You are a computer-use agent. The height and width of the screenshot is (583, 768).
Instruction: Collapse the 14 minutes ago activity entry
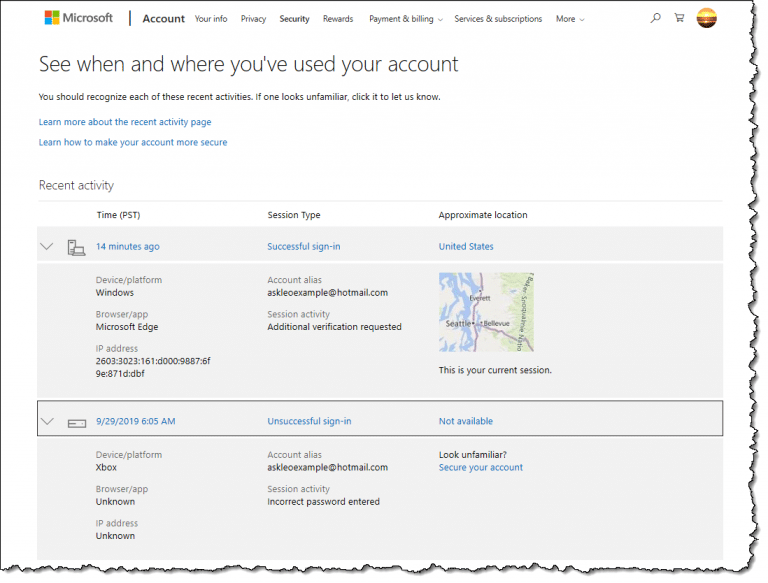[46, 247]
